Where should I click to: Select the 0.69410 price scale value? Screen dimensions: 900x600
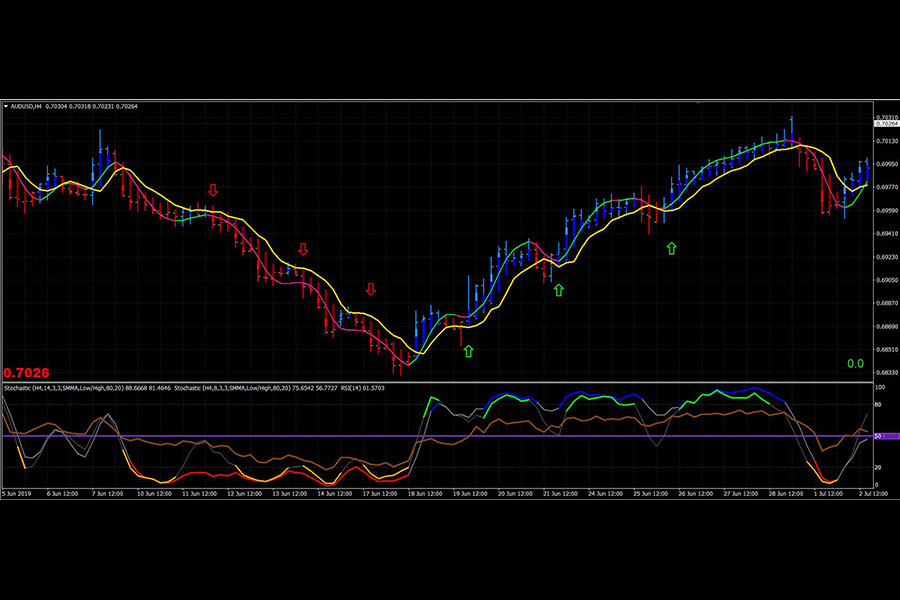[x=887, y=234]
